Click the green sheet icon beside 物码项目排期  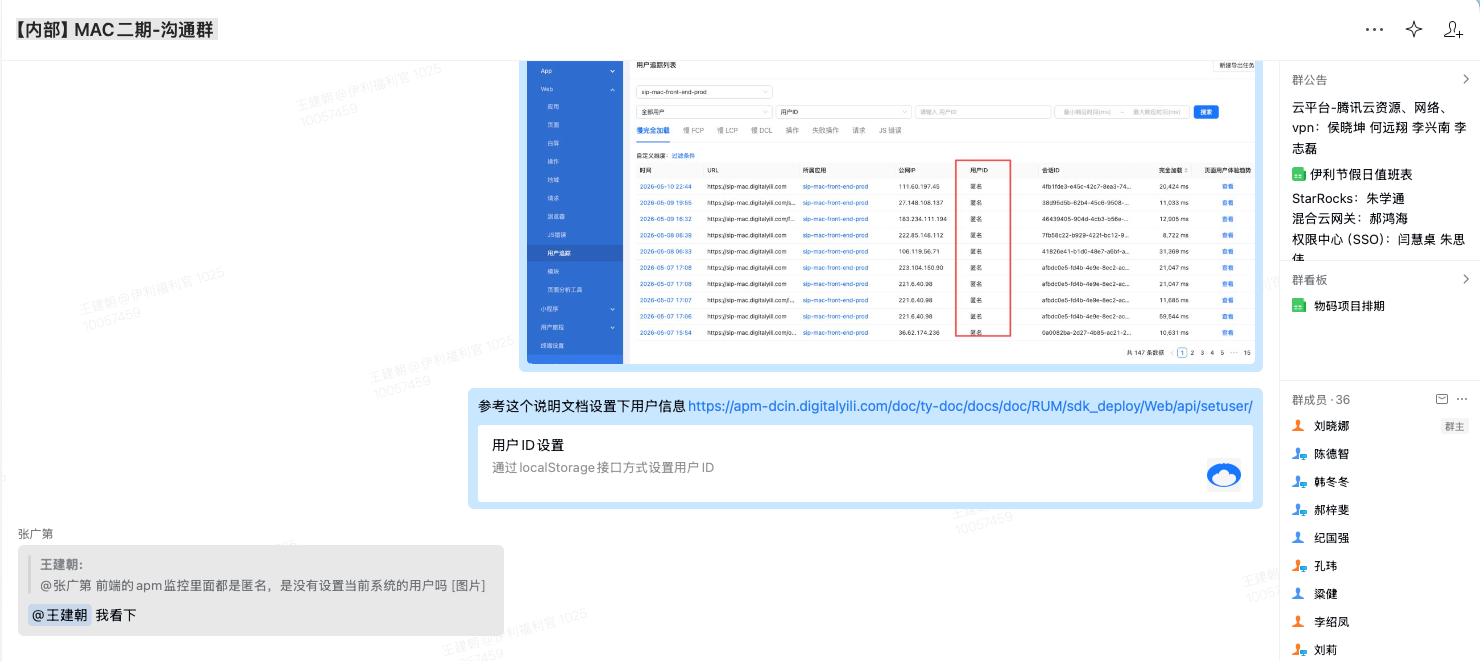click(1299, 306)
